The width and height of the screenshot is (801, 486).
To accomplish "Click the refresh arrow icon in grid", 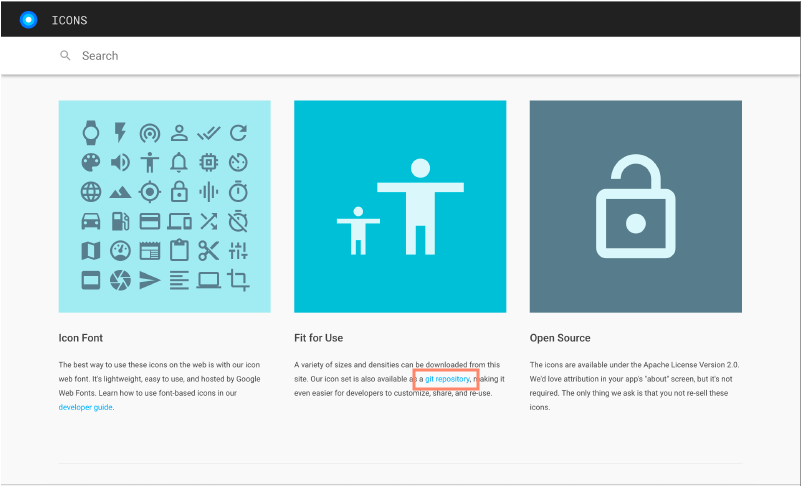I will [238, 132].
